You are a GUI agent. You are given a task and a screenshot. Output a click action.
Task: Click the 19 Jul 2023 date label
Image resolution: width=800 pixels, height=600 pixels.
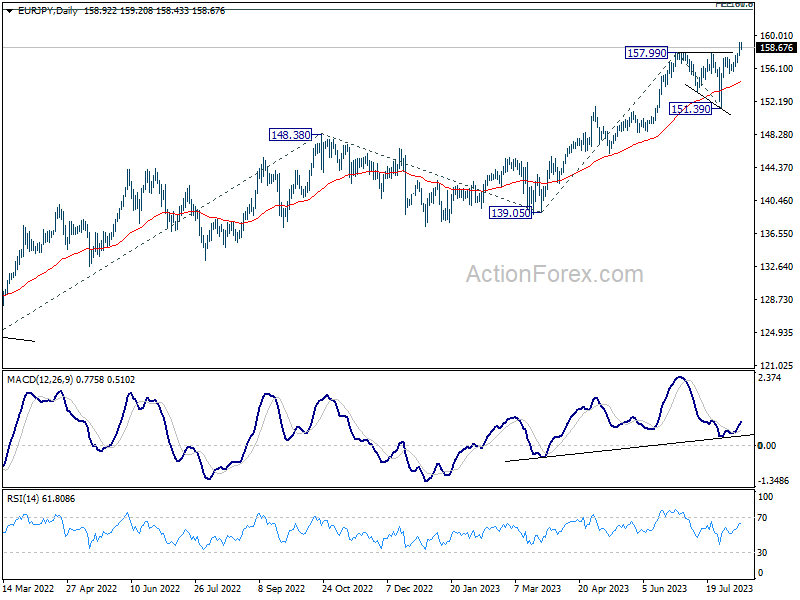[730, 589]
